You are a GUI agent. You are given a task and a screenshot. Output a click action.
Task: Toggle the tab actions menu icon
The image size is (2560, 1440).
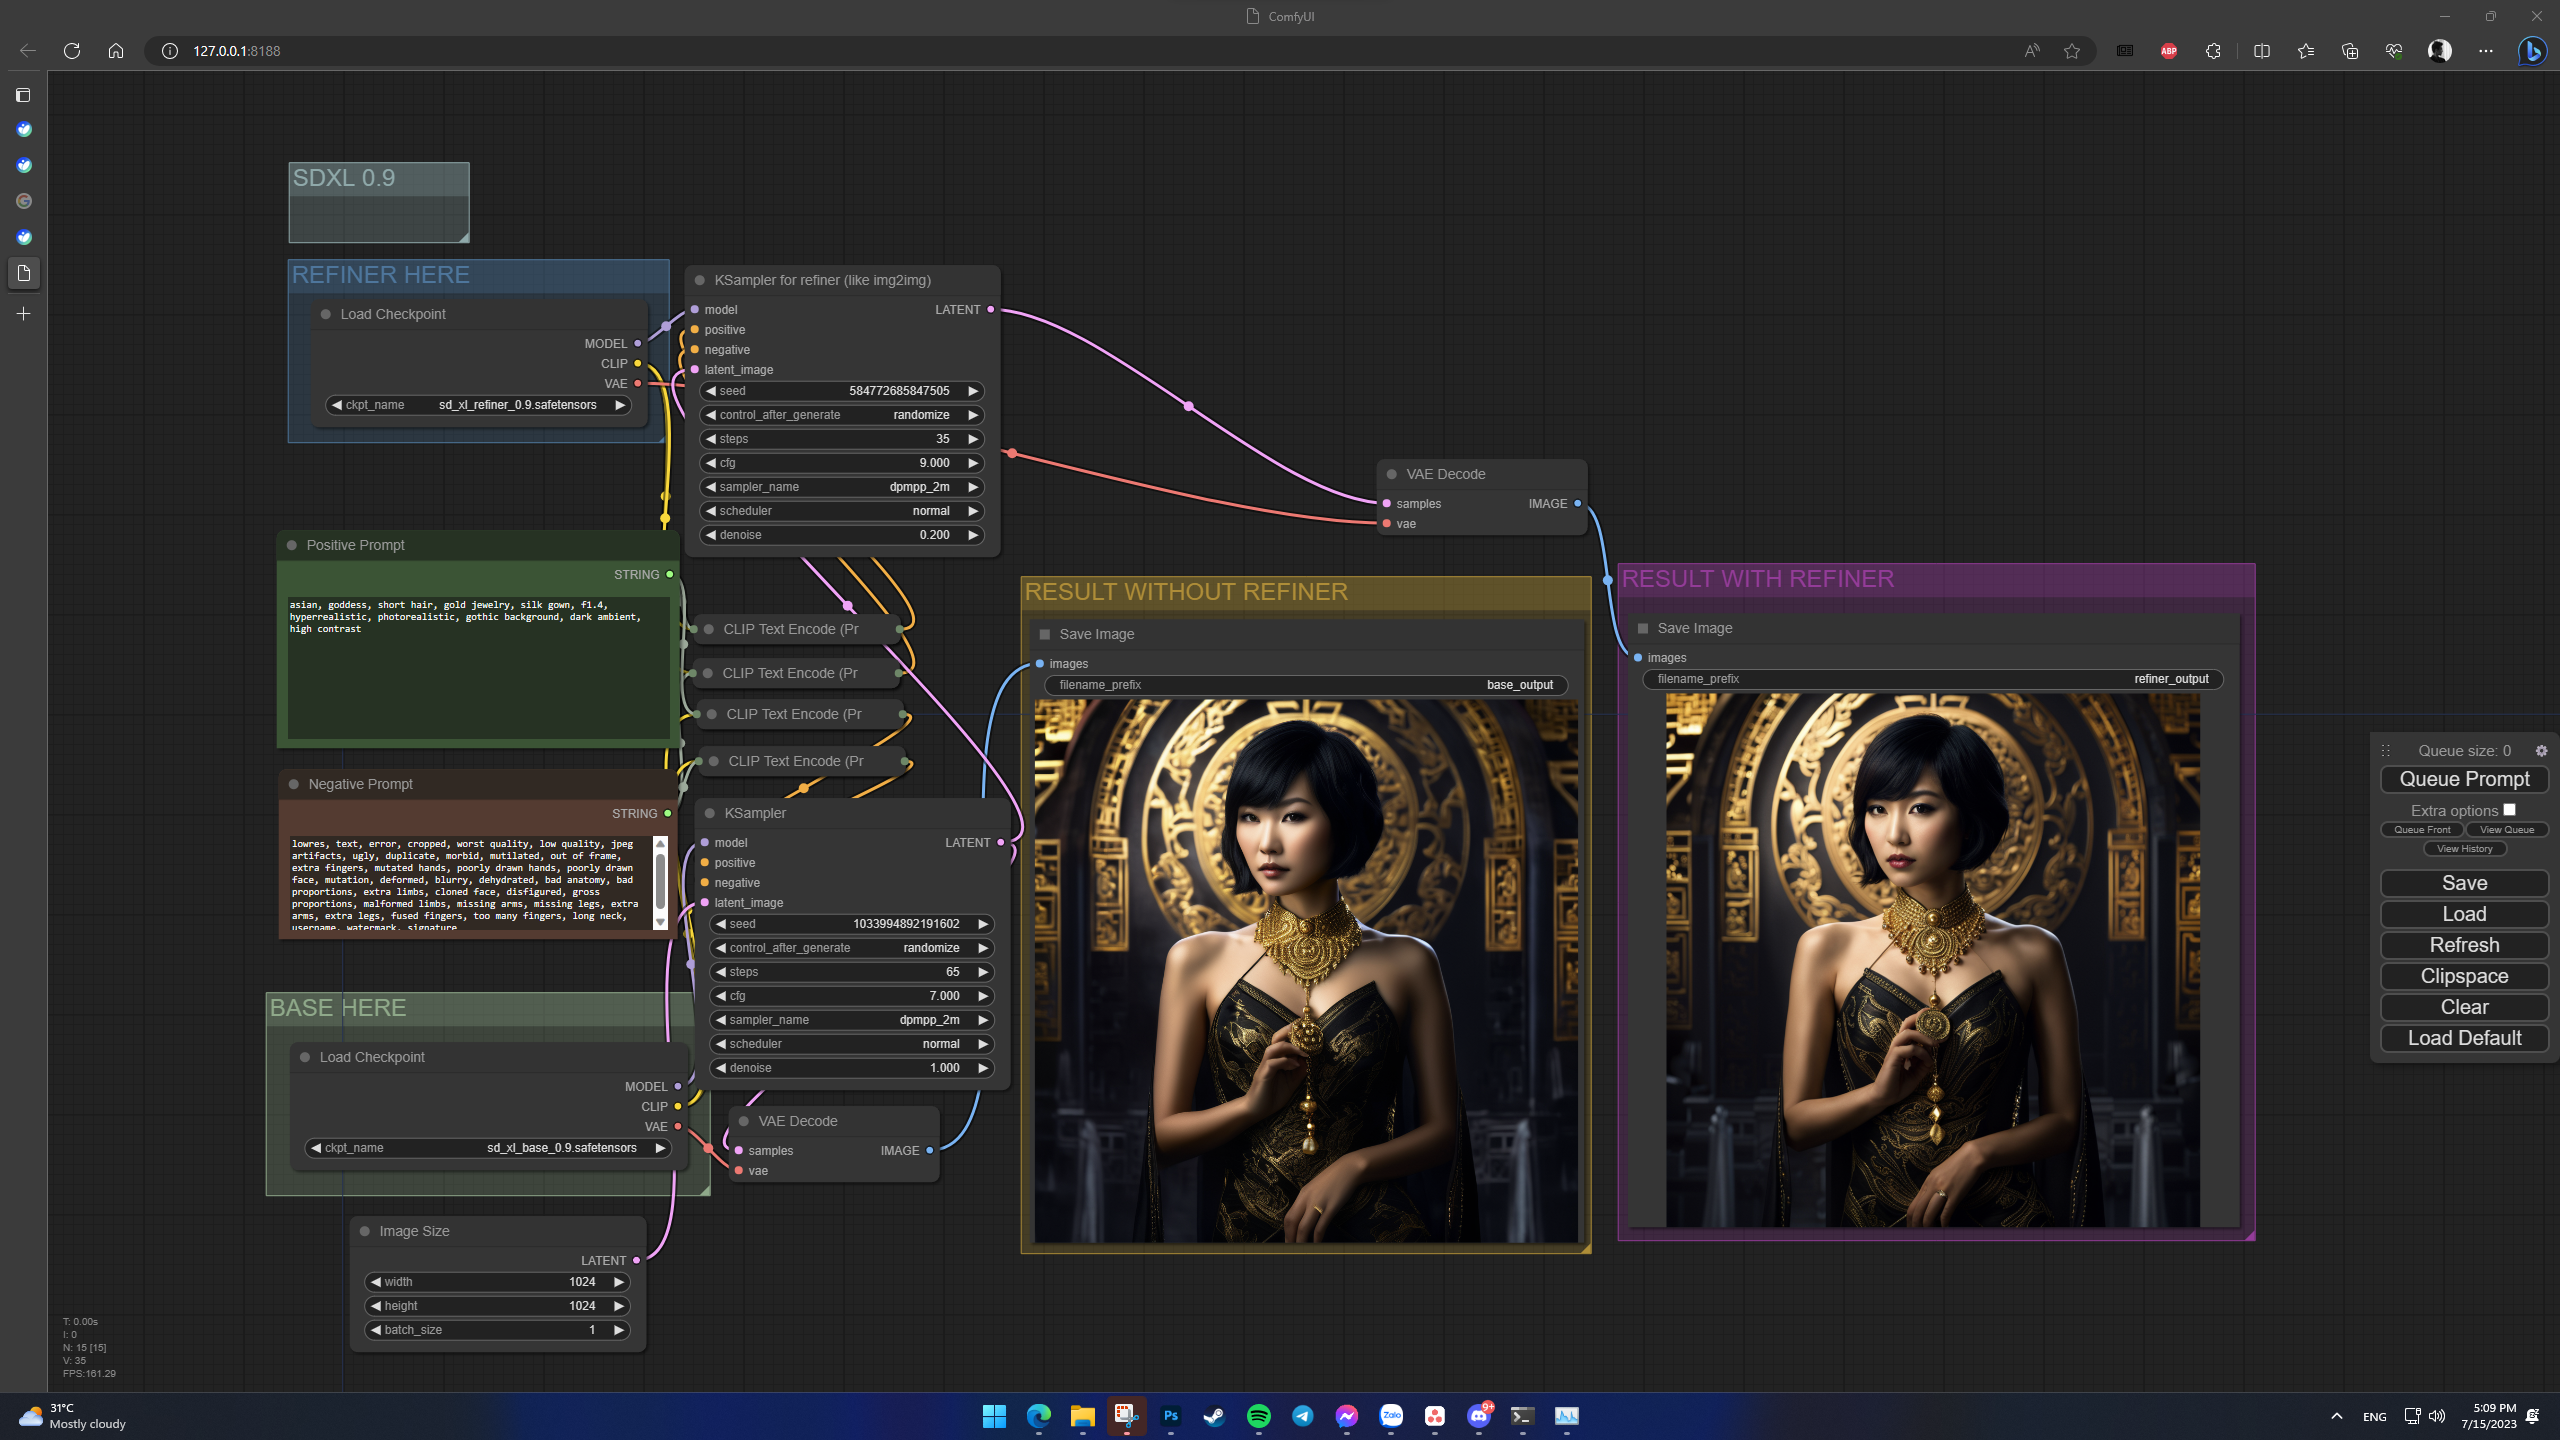pyautogui.click(x=24, y=95)
